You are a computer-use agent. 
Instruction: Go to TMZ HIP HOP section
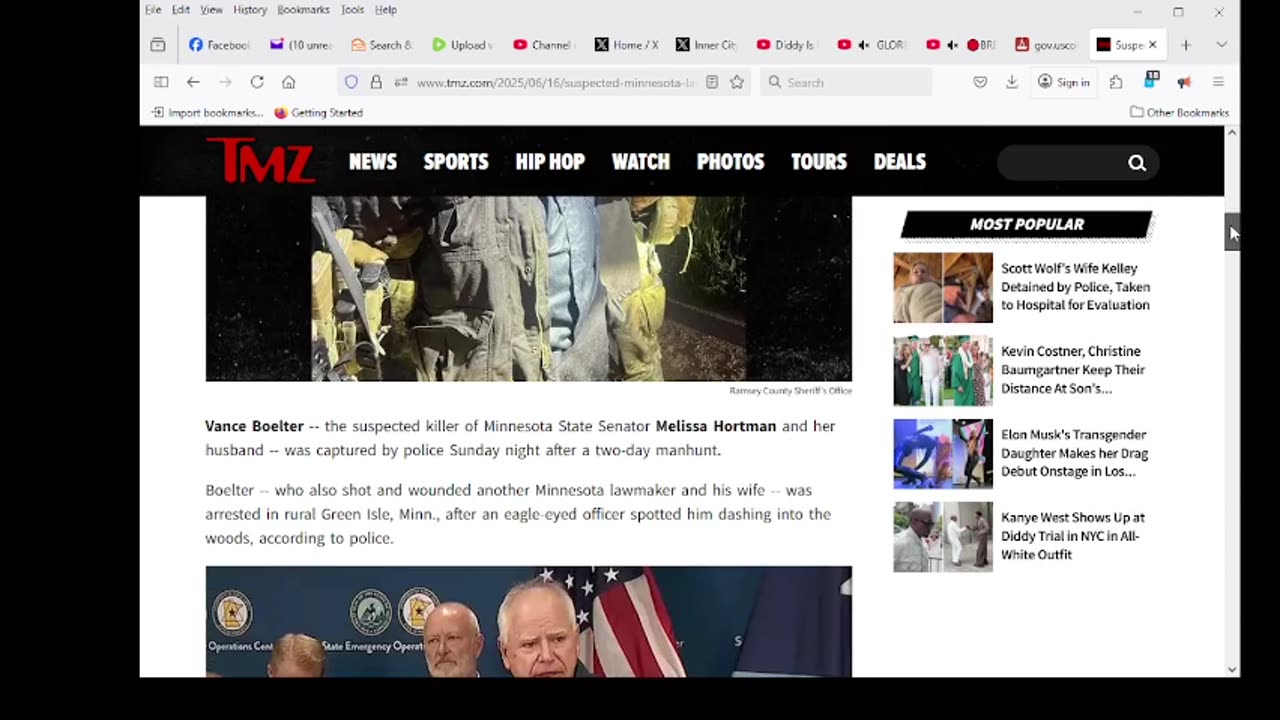click(550, 162)
